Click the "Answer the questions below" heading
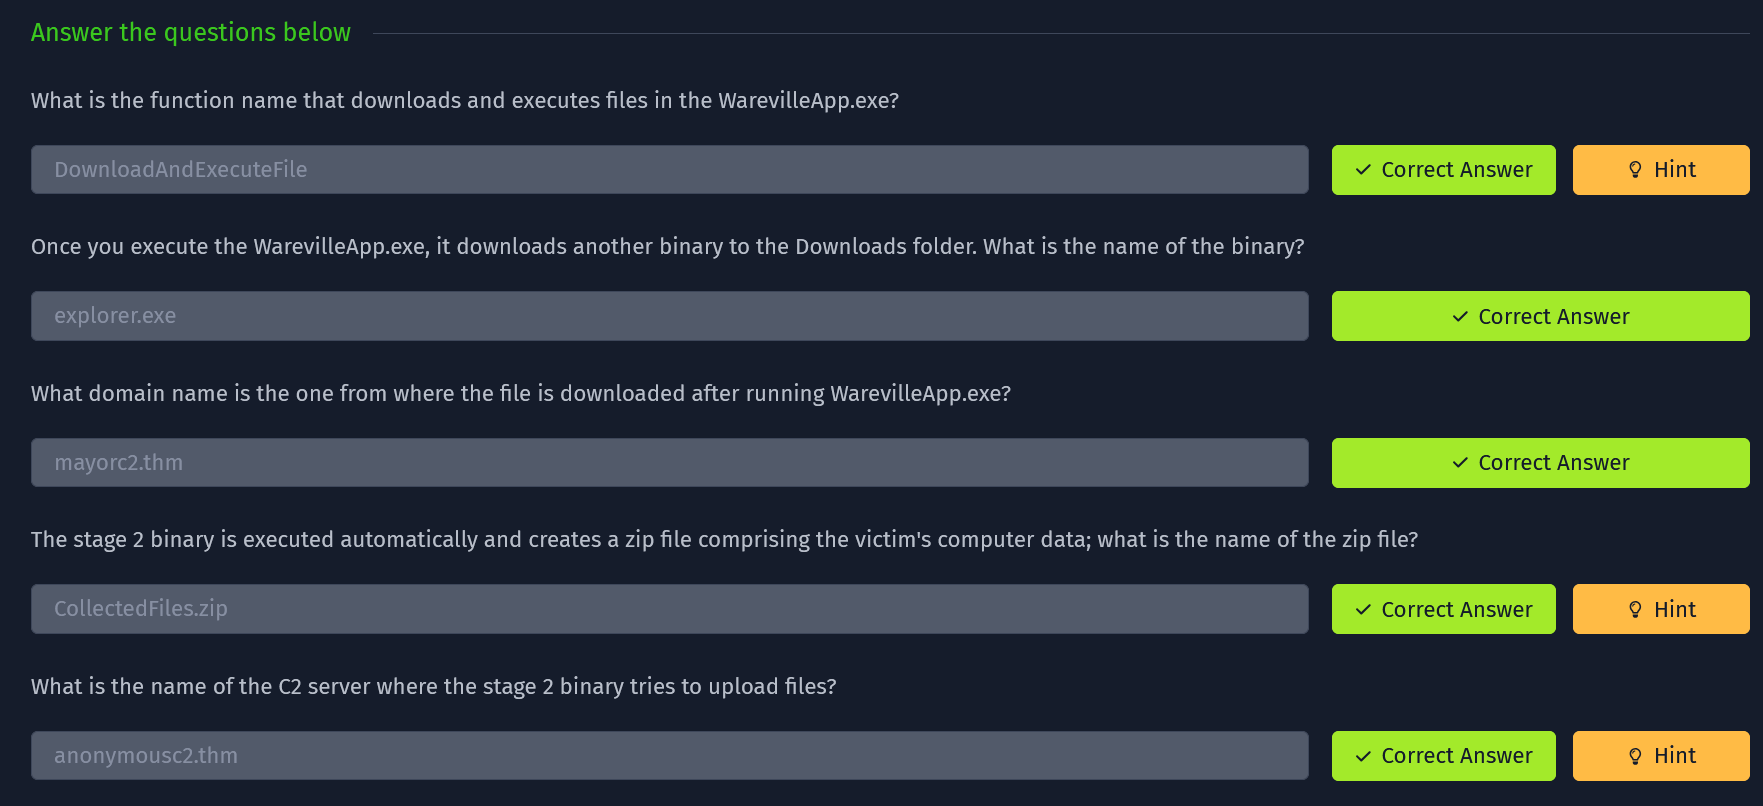1763x806 pixels. 191,33
